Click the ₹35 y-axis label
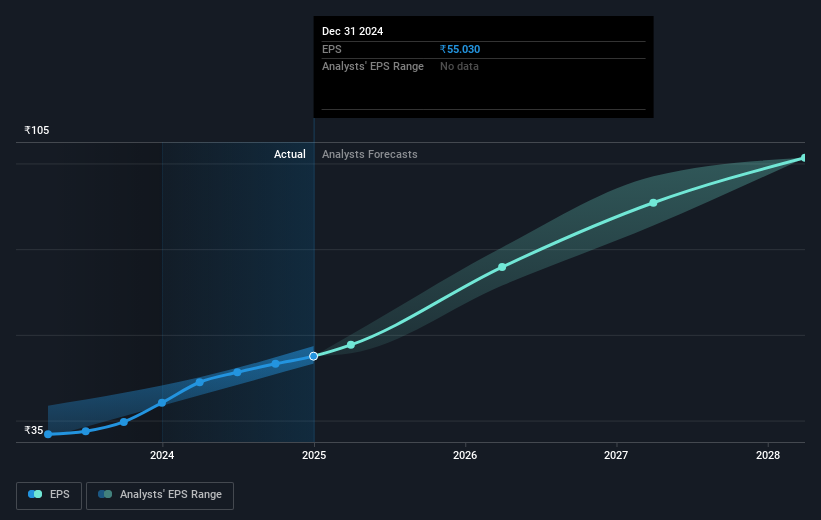Image resolution: width=821 pixels, height=520 pixels. click(x=34, y=430)
